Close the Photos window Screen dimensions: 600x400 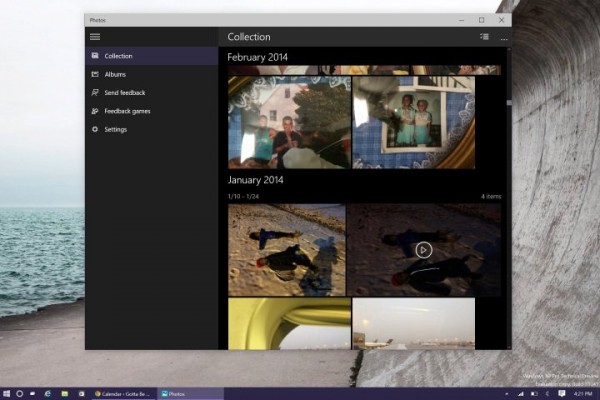point(501,20)
